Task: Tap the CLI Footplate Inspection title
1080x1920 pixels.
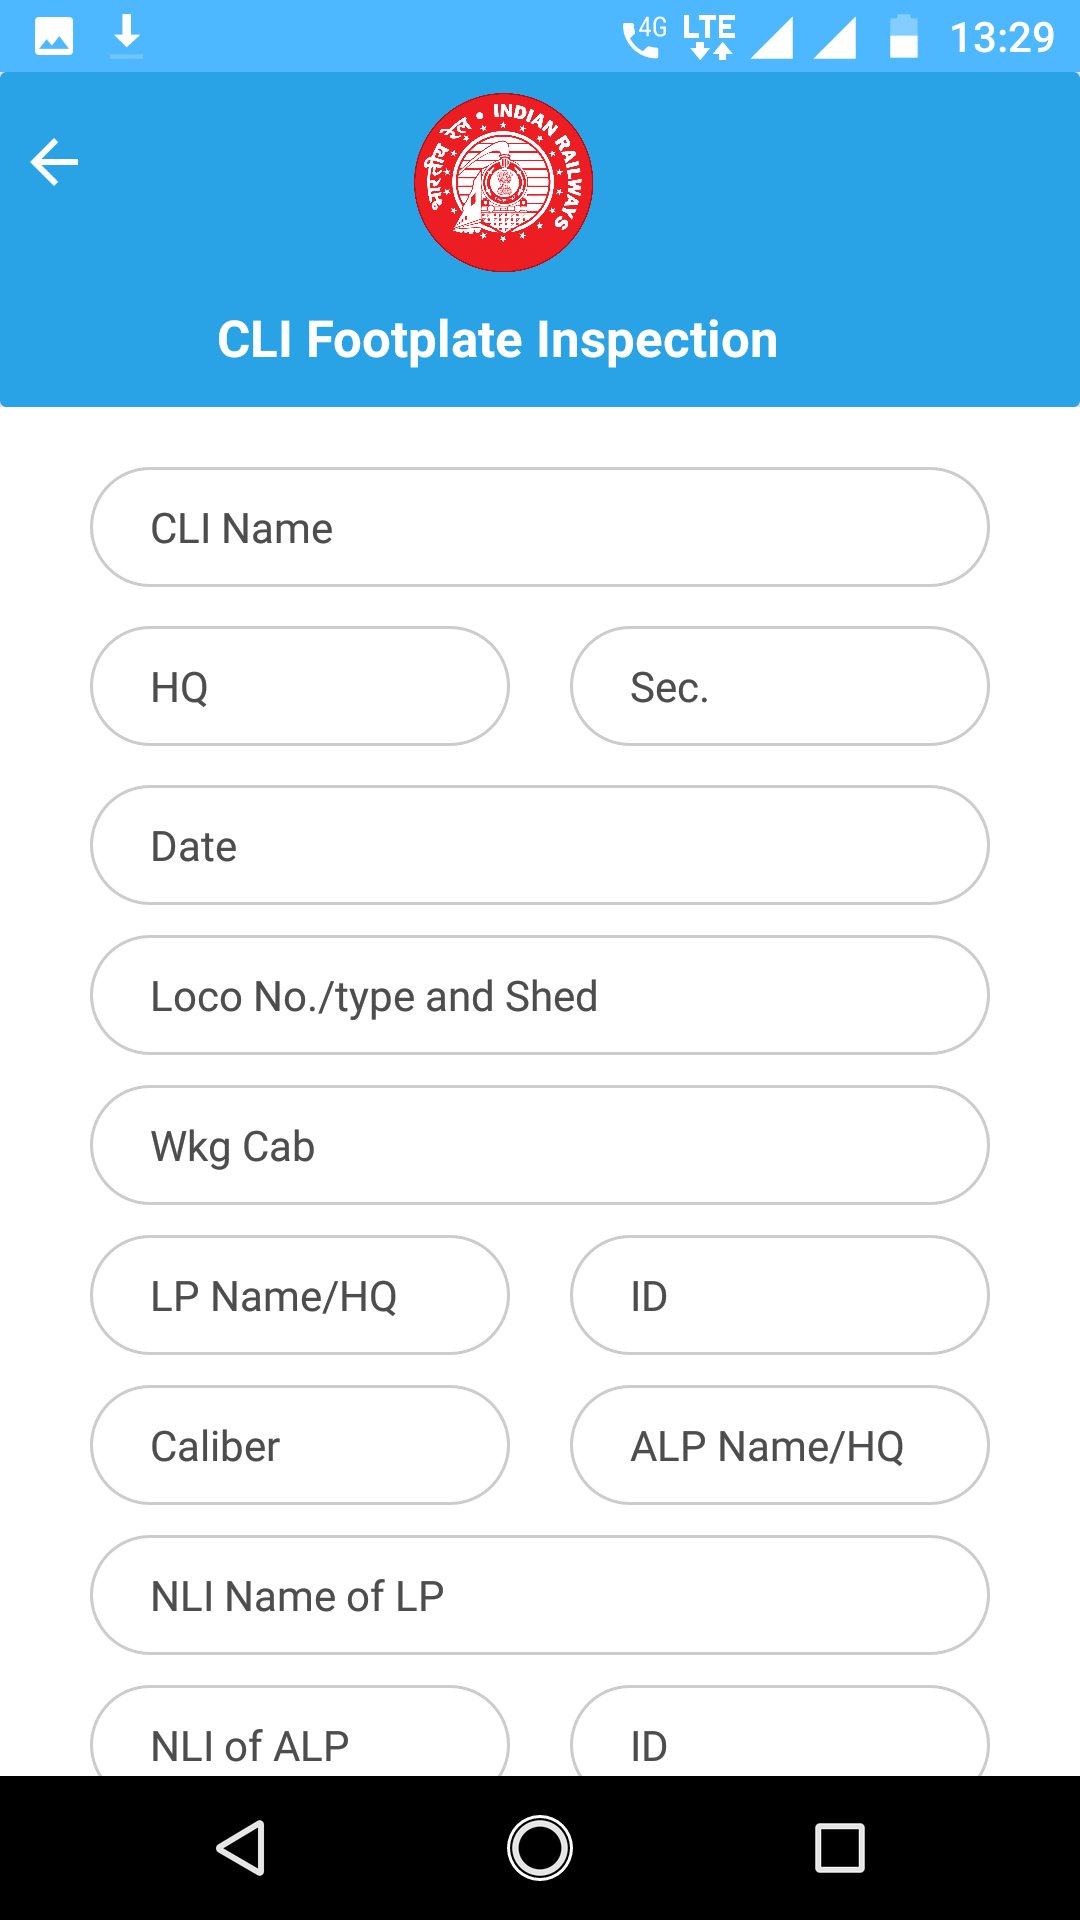Action: click(497, 340)
